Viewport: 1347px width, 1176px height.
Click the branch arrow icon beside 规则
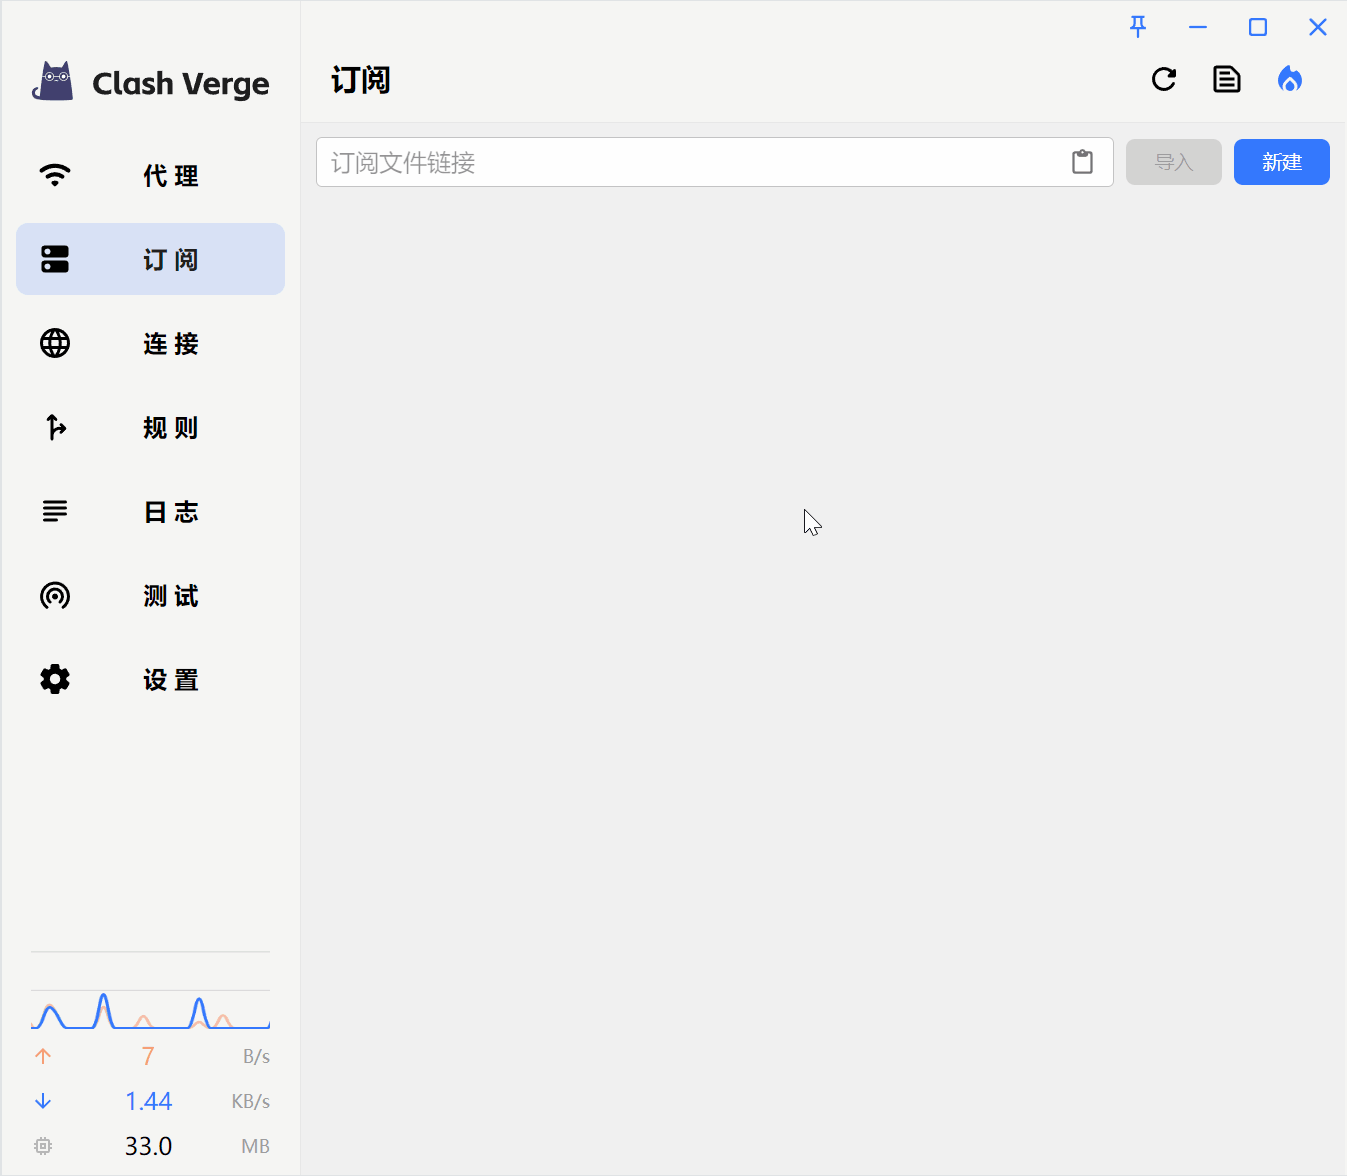click(x=55, y=427)
